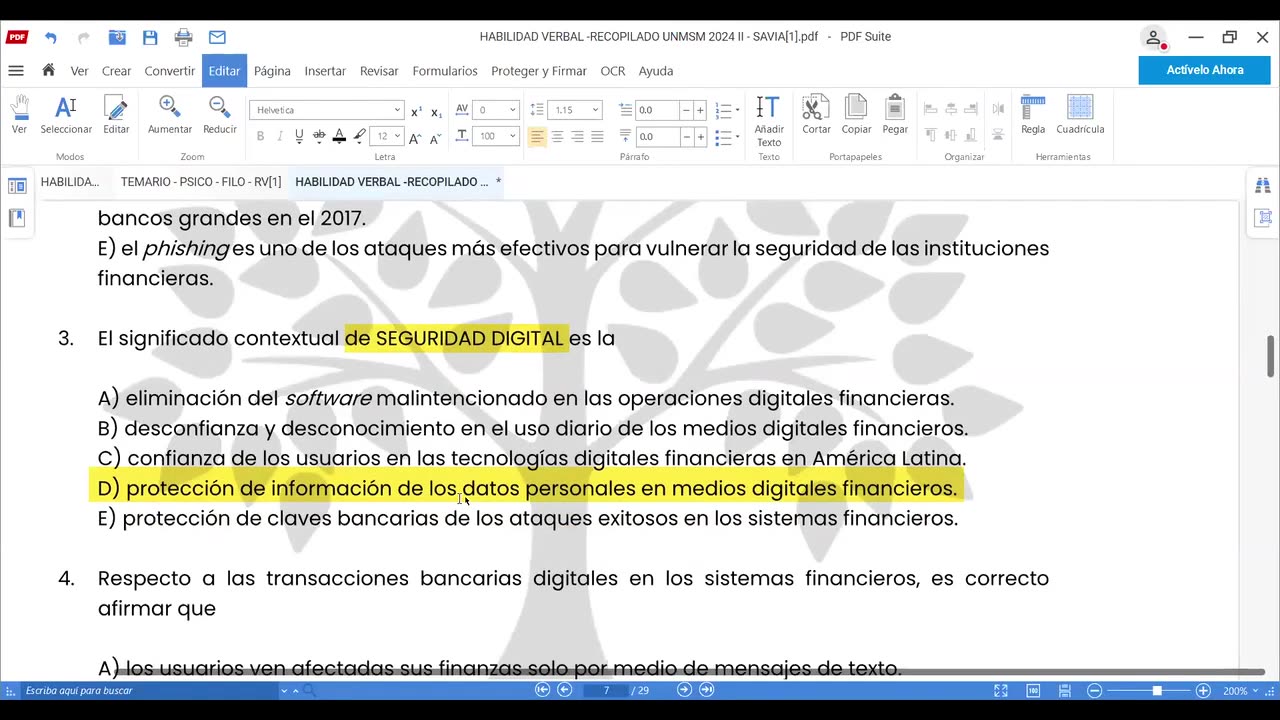Open line spacing 1.15 dropdown
Screen dimensions: 1280x720
coord(595,110)
